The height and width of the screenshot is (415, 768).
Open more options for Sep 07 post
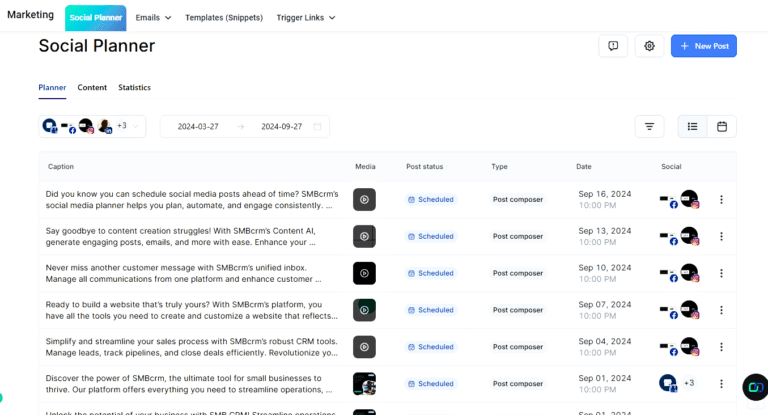[721, 310]
